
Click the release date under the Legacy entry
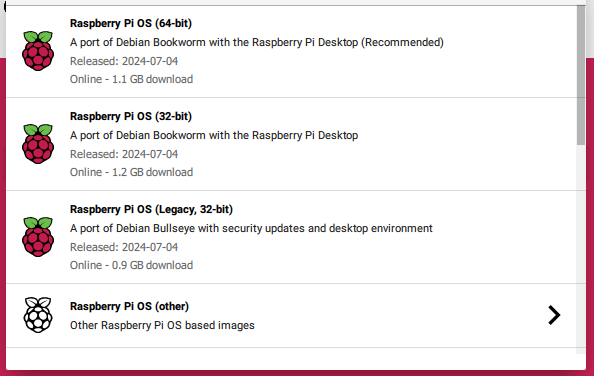[124, 247]
